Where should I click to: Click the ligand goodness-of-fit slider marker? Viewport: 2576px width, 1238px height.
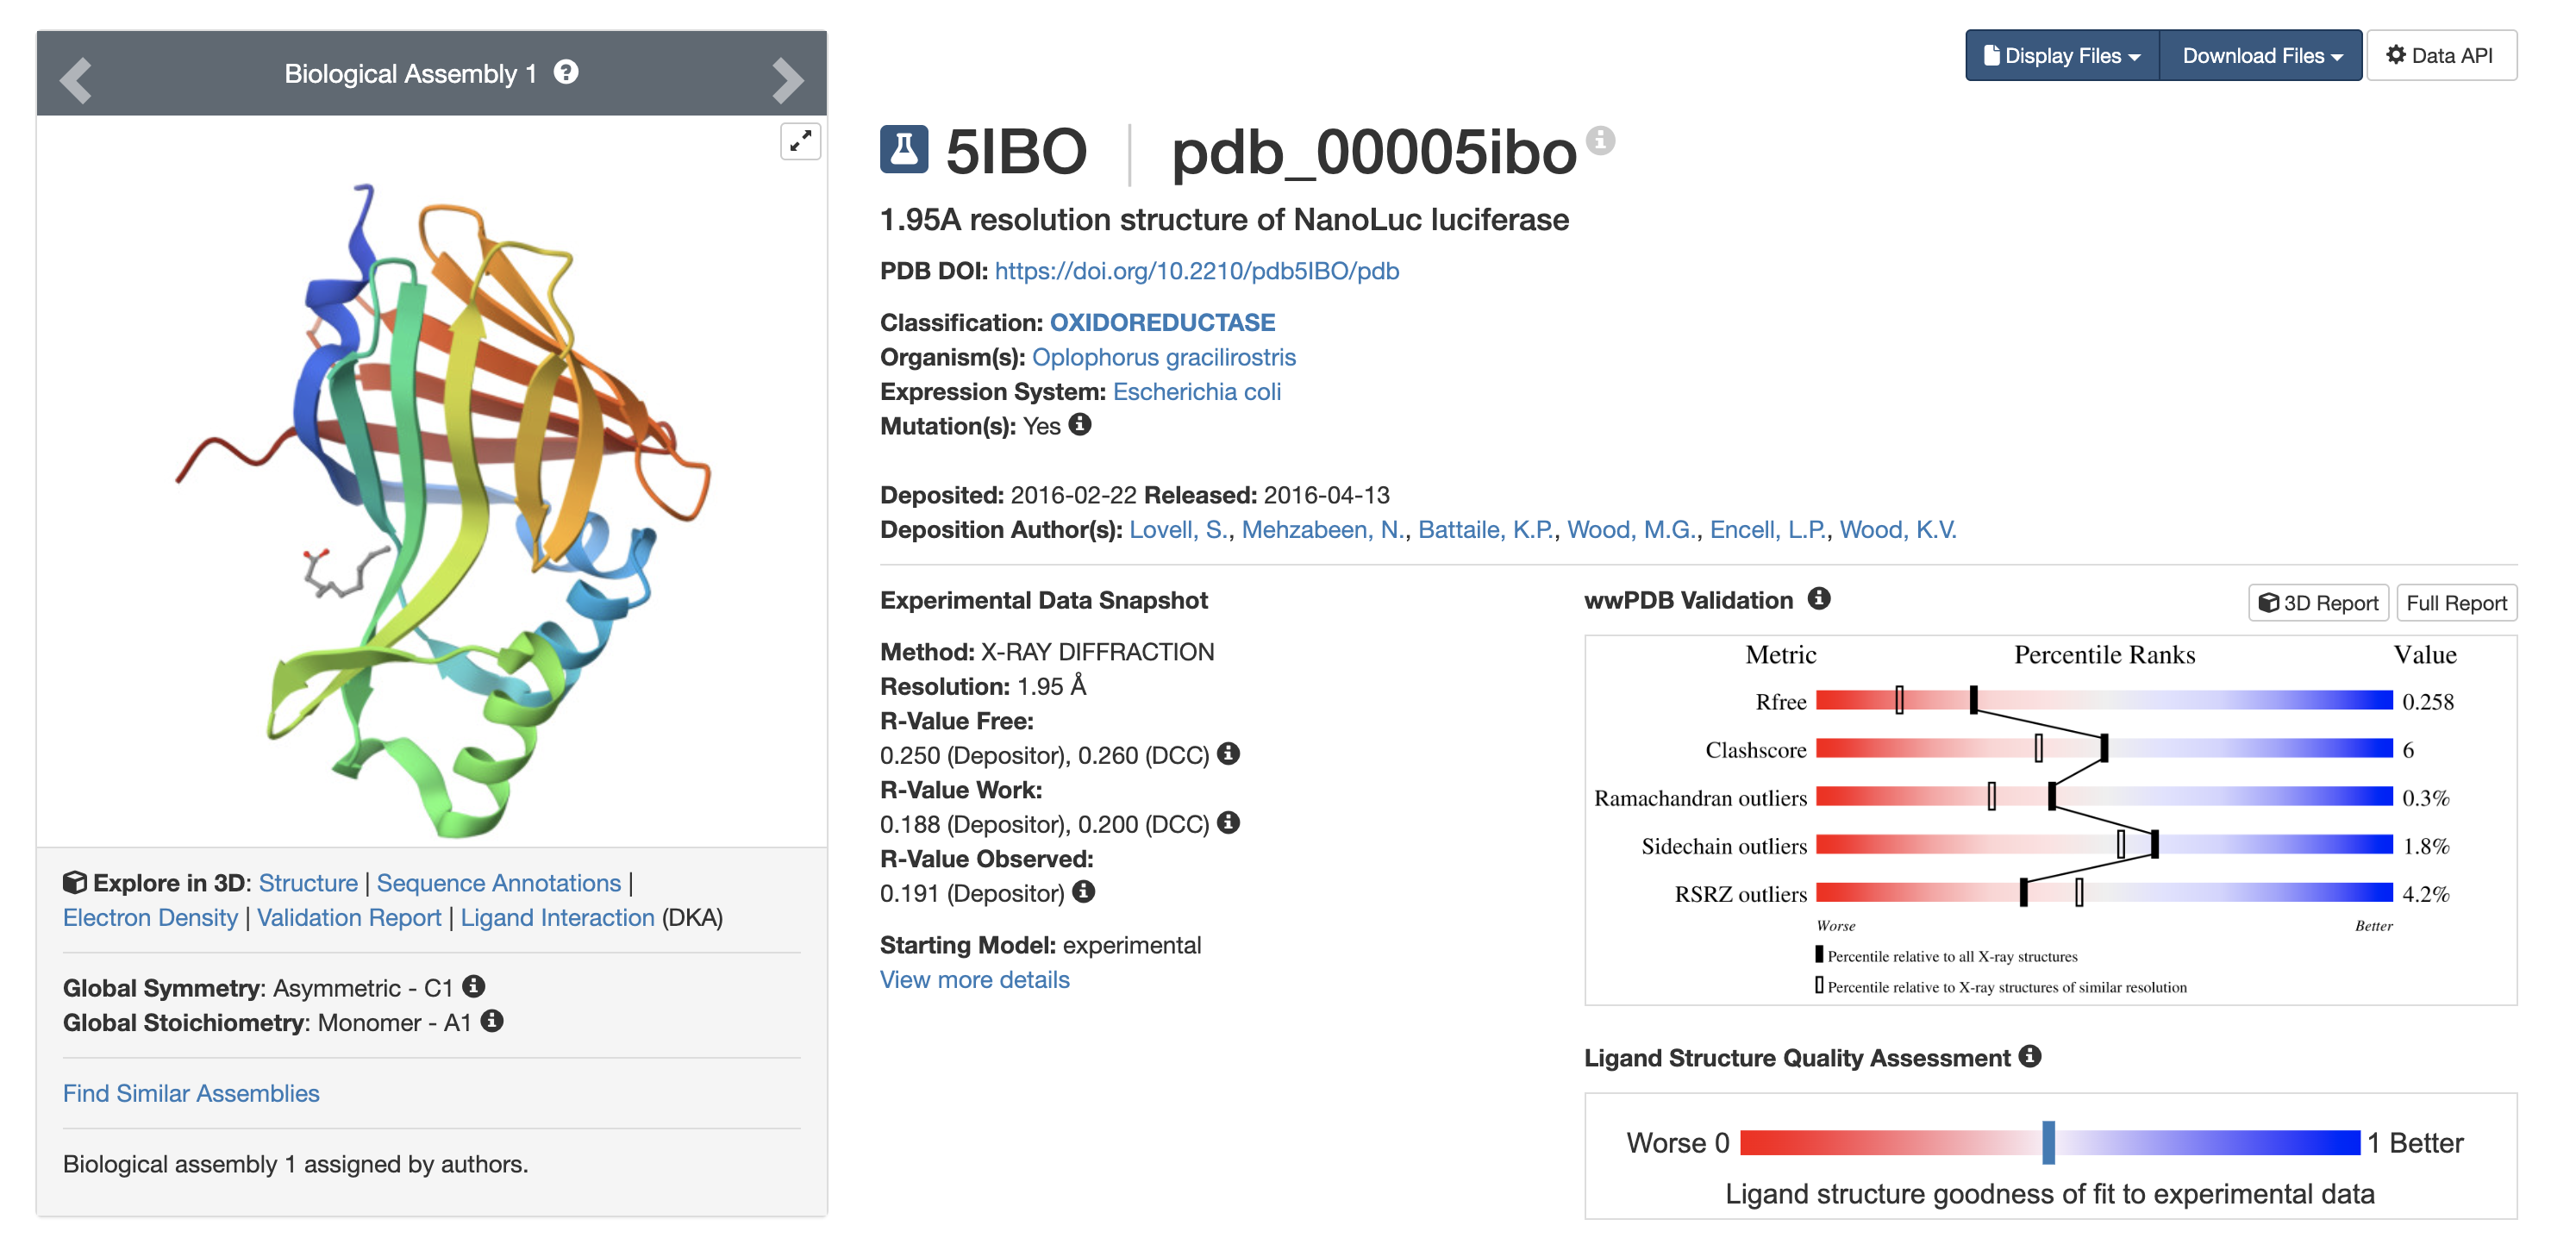click(2048, 1142)
